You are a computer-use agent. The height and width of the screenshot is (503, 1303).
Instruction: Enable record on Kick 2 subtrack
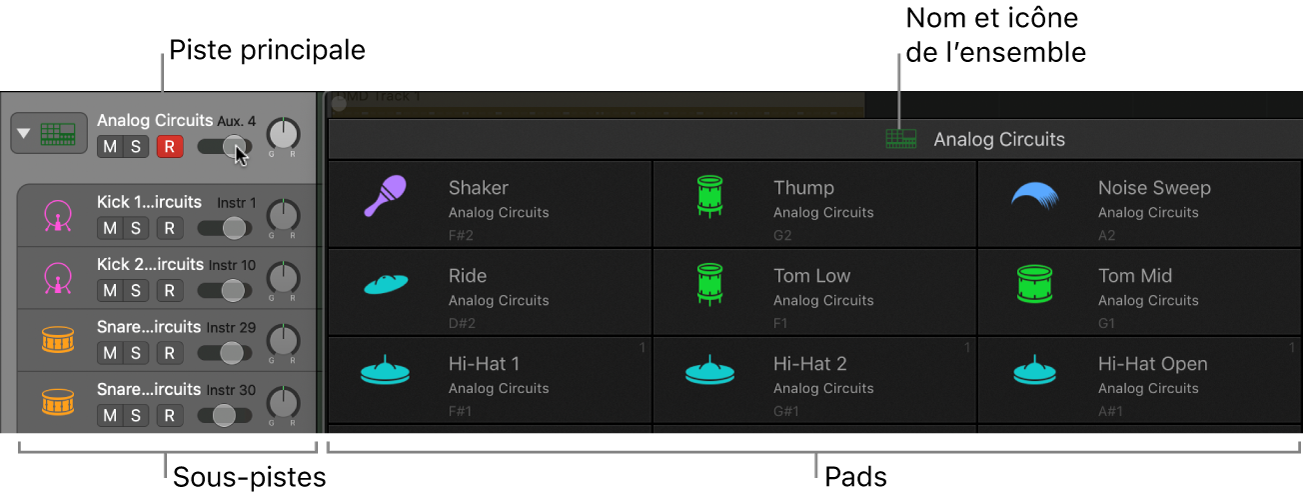pos(169,291)
